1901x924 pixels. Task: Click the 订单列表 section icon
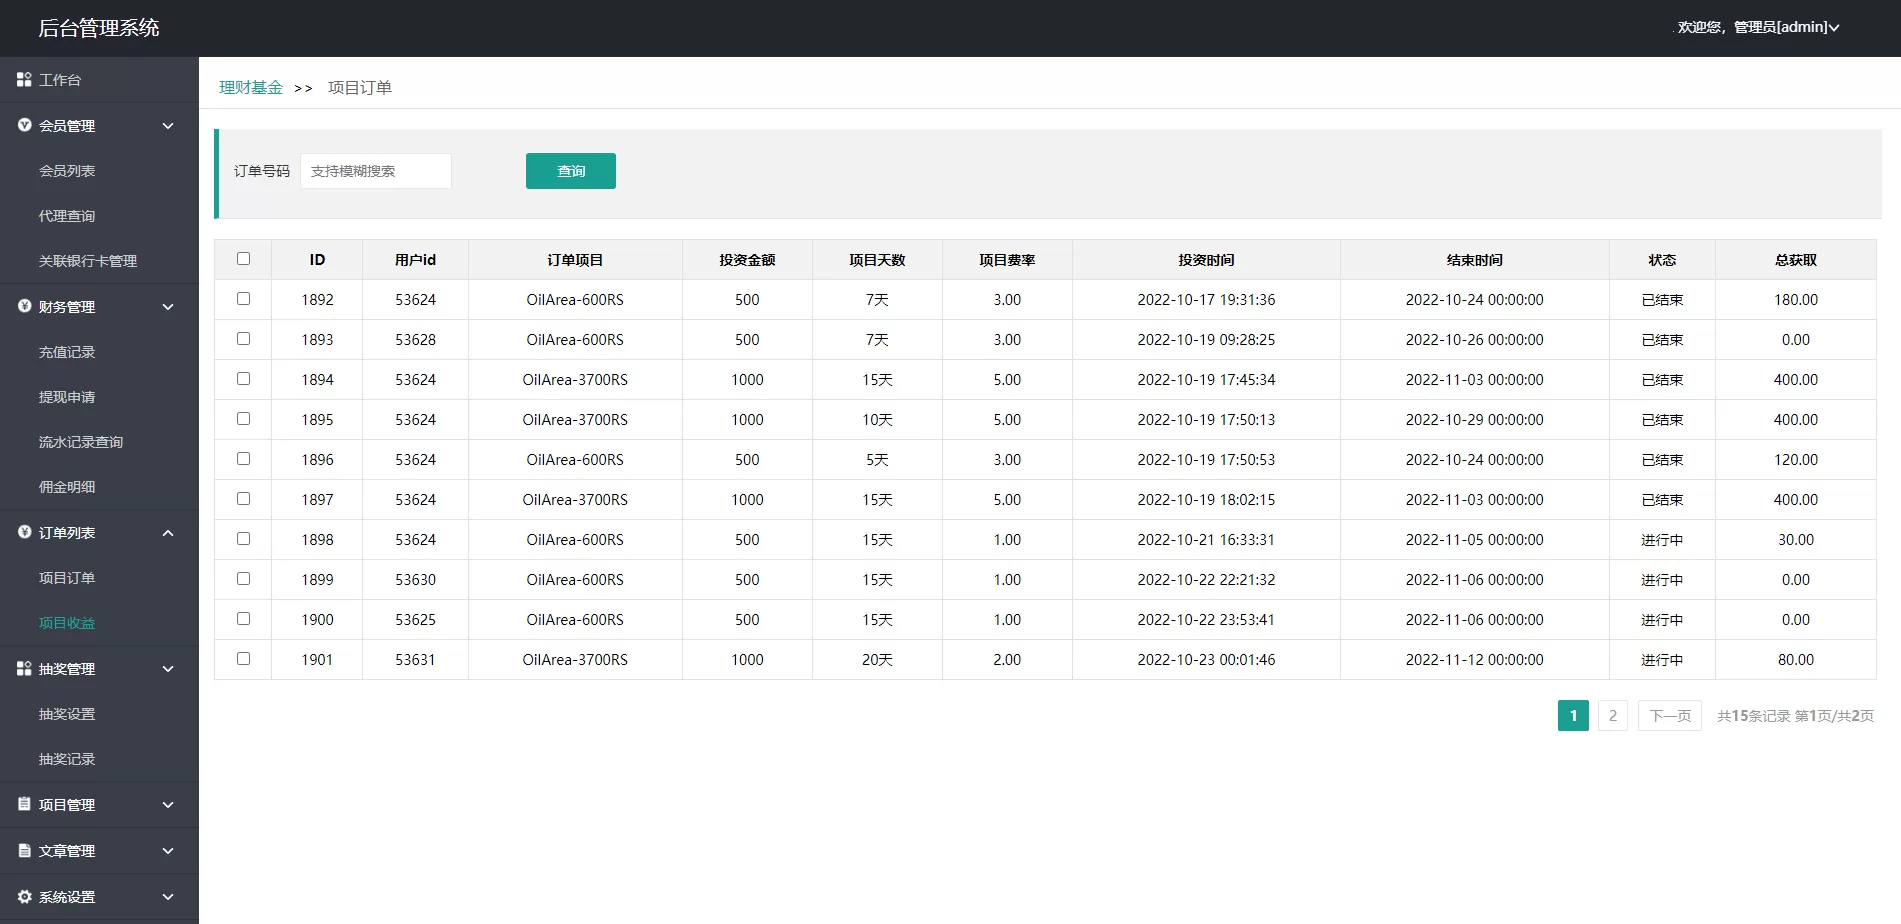tap(24, 532)
